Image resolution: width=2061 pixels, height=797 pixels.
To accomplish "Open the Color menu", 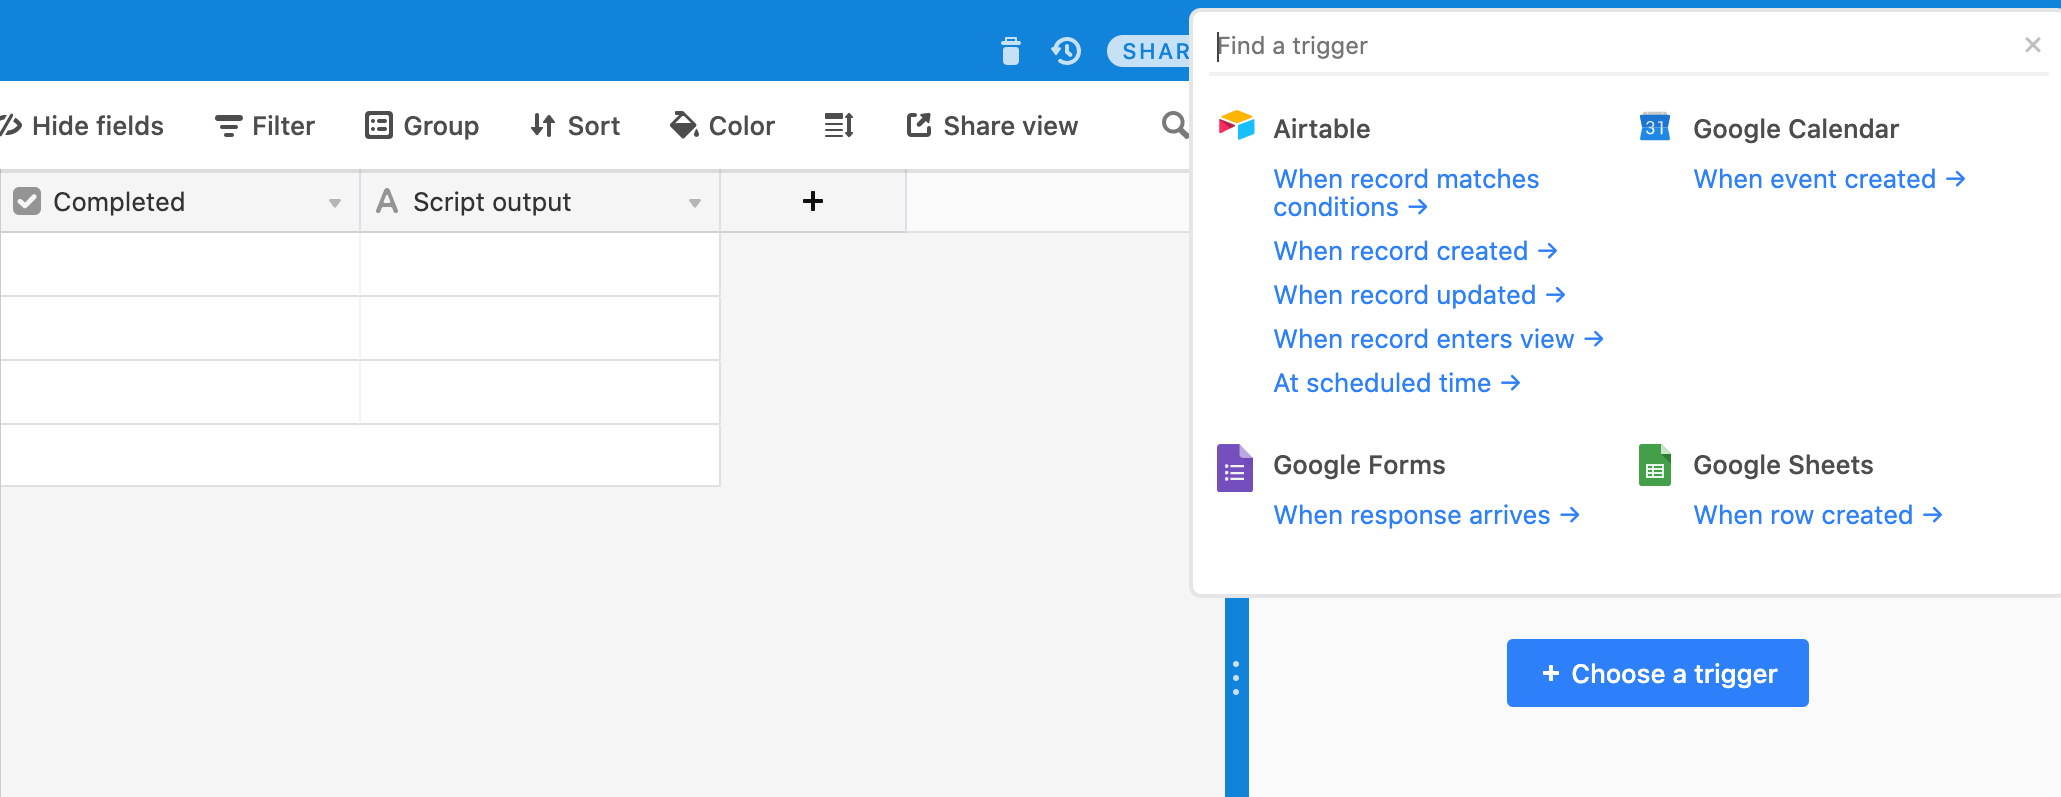I will pos(723,125).
